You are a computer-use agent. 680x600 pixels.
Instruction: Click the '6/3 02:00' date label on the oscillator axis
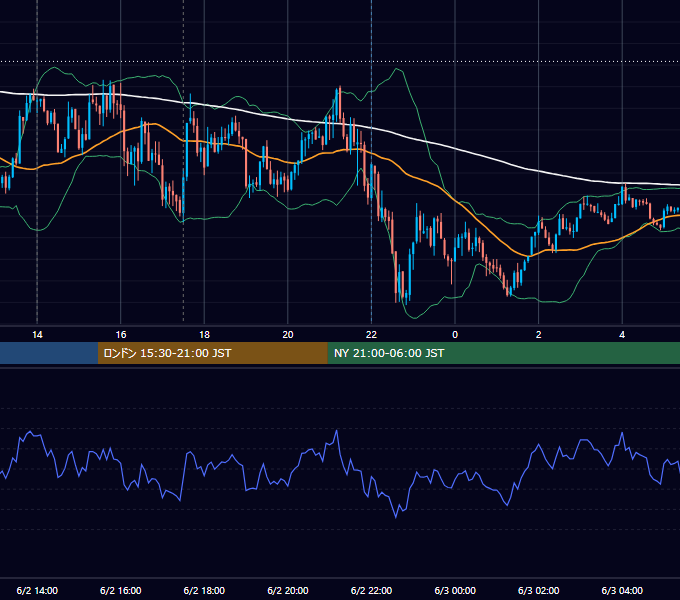(539, 590)
